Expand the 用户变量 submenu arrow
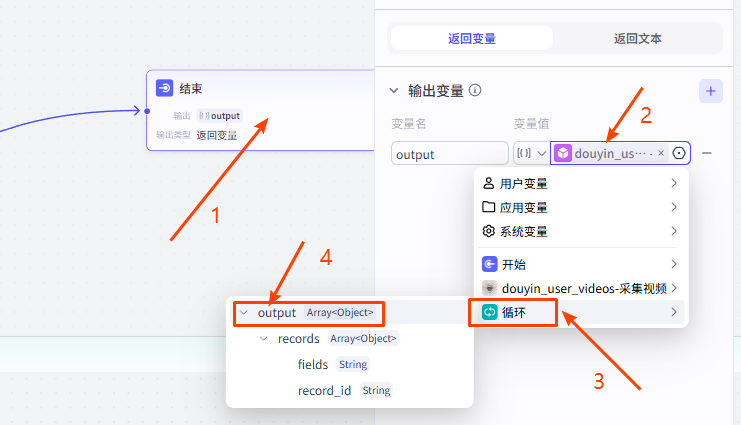 pos(674,183)
